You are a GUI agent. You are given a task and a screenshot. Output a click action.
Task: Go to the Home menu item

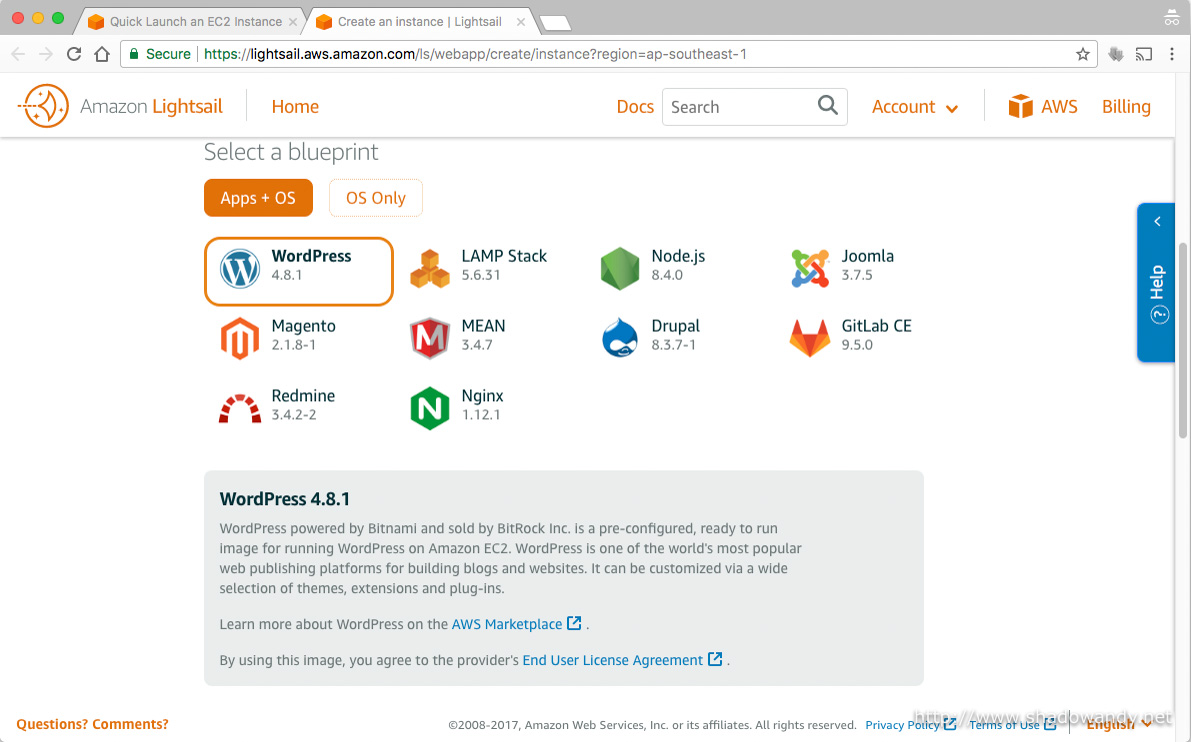pyautogui.click(x=295, y=107)
